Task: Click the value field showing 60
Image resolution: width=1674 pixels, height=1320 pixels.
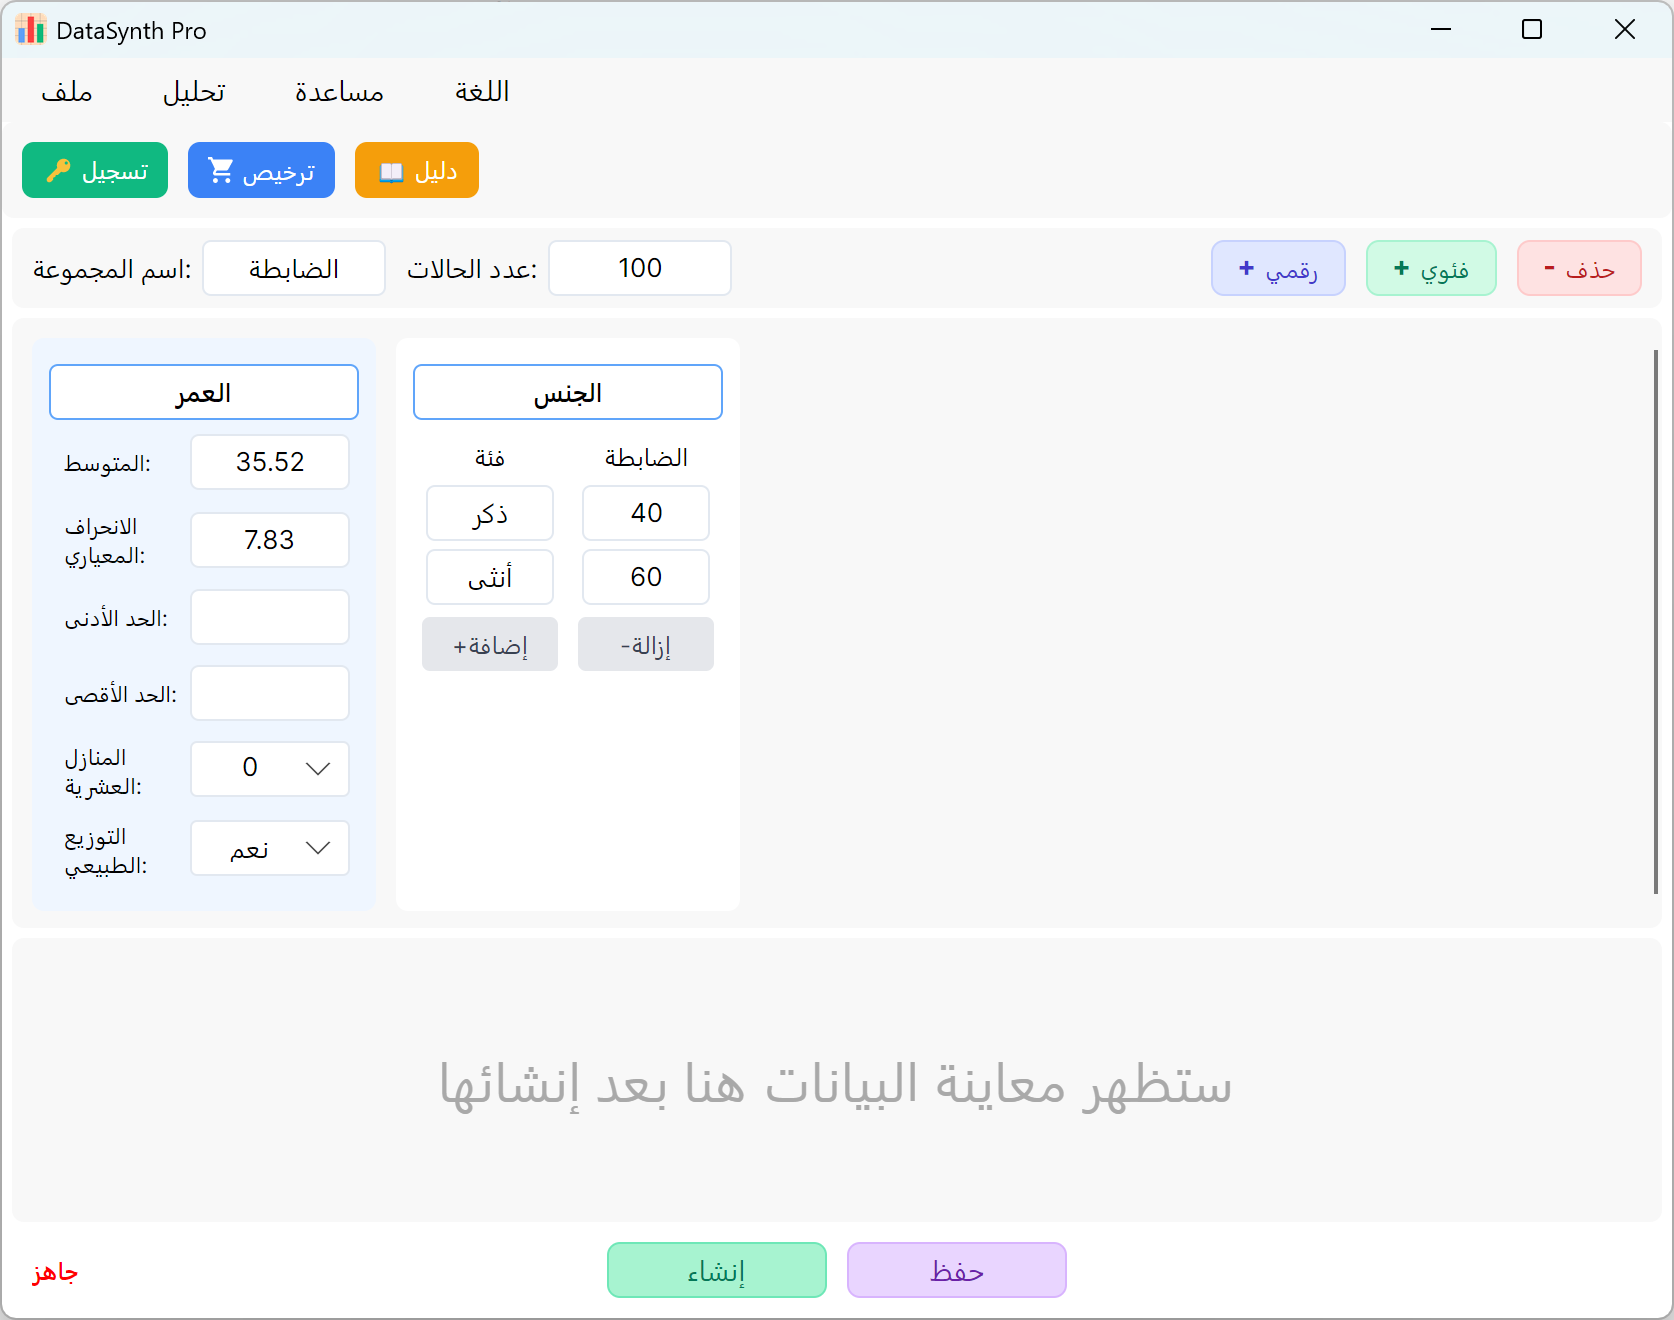Action: tap(646, 577)
